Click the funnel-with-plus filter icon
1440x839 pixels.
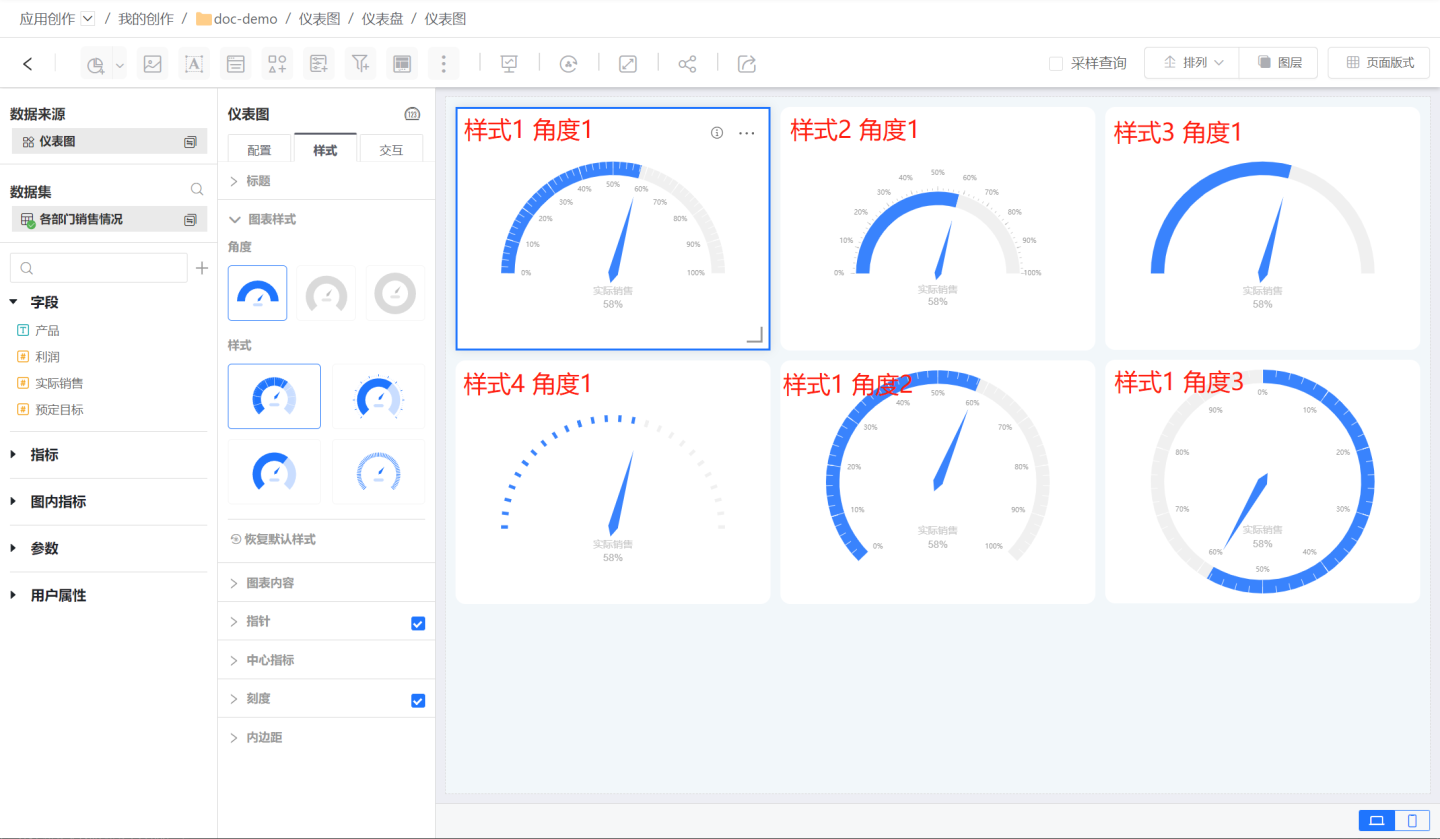(x=360, y=64)
